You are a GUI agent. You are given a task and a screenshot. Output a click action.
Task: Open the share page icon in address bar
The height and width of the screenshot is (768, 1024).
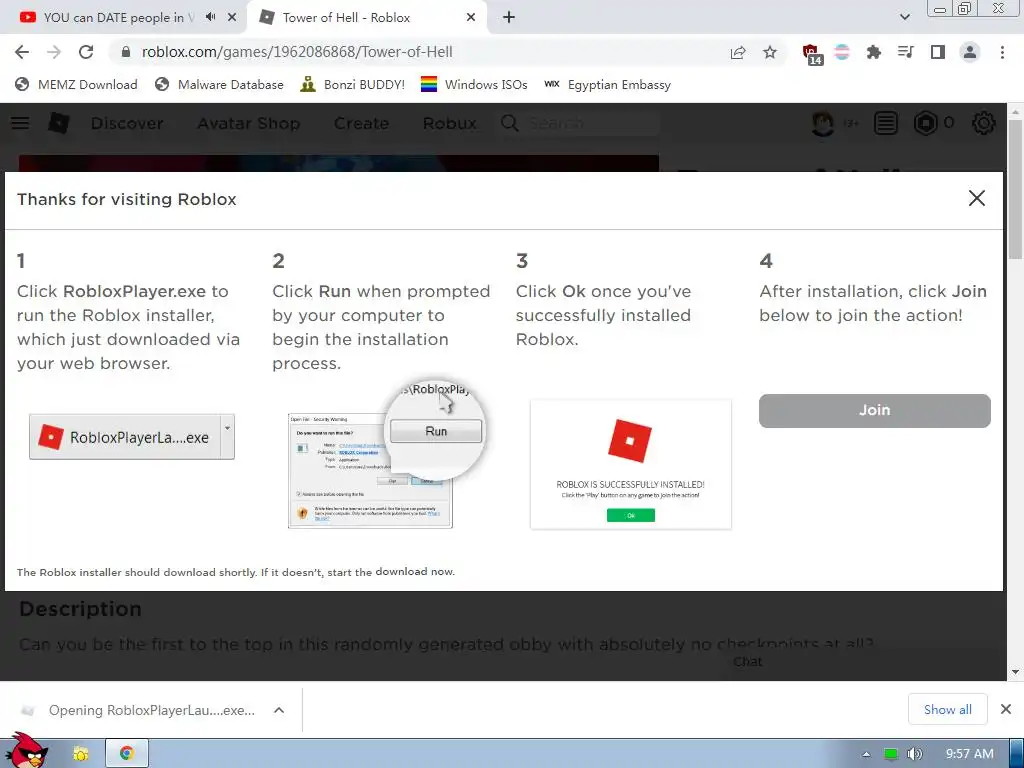click(x=738, y=52)
